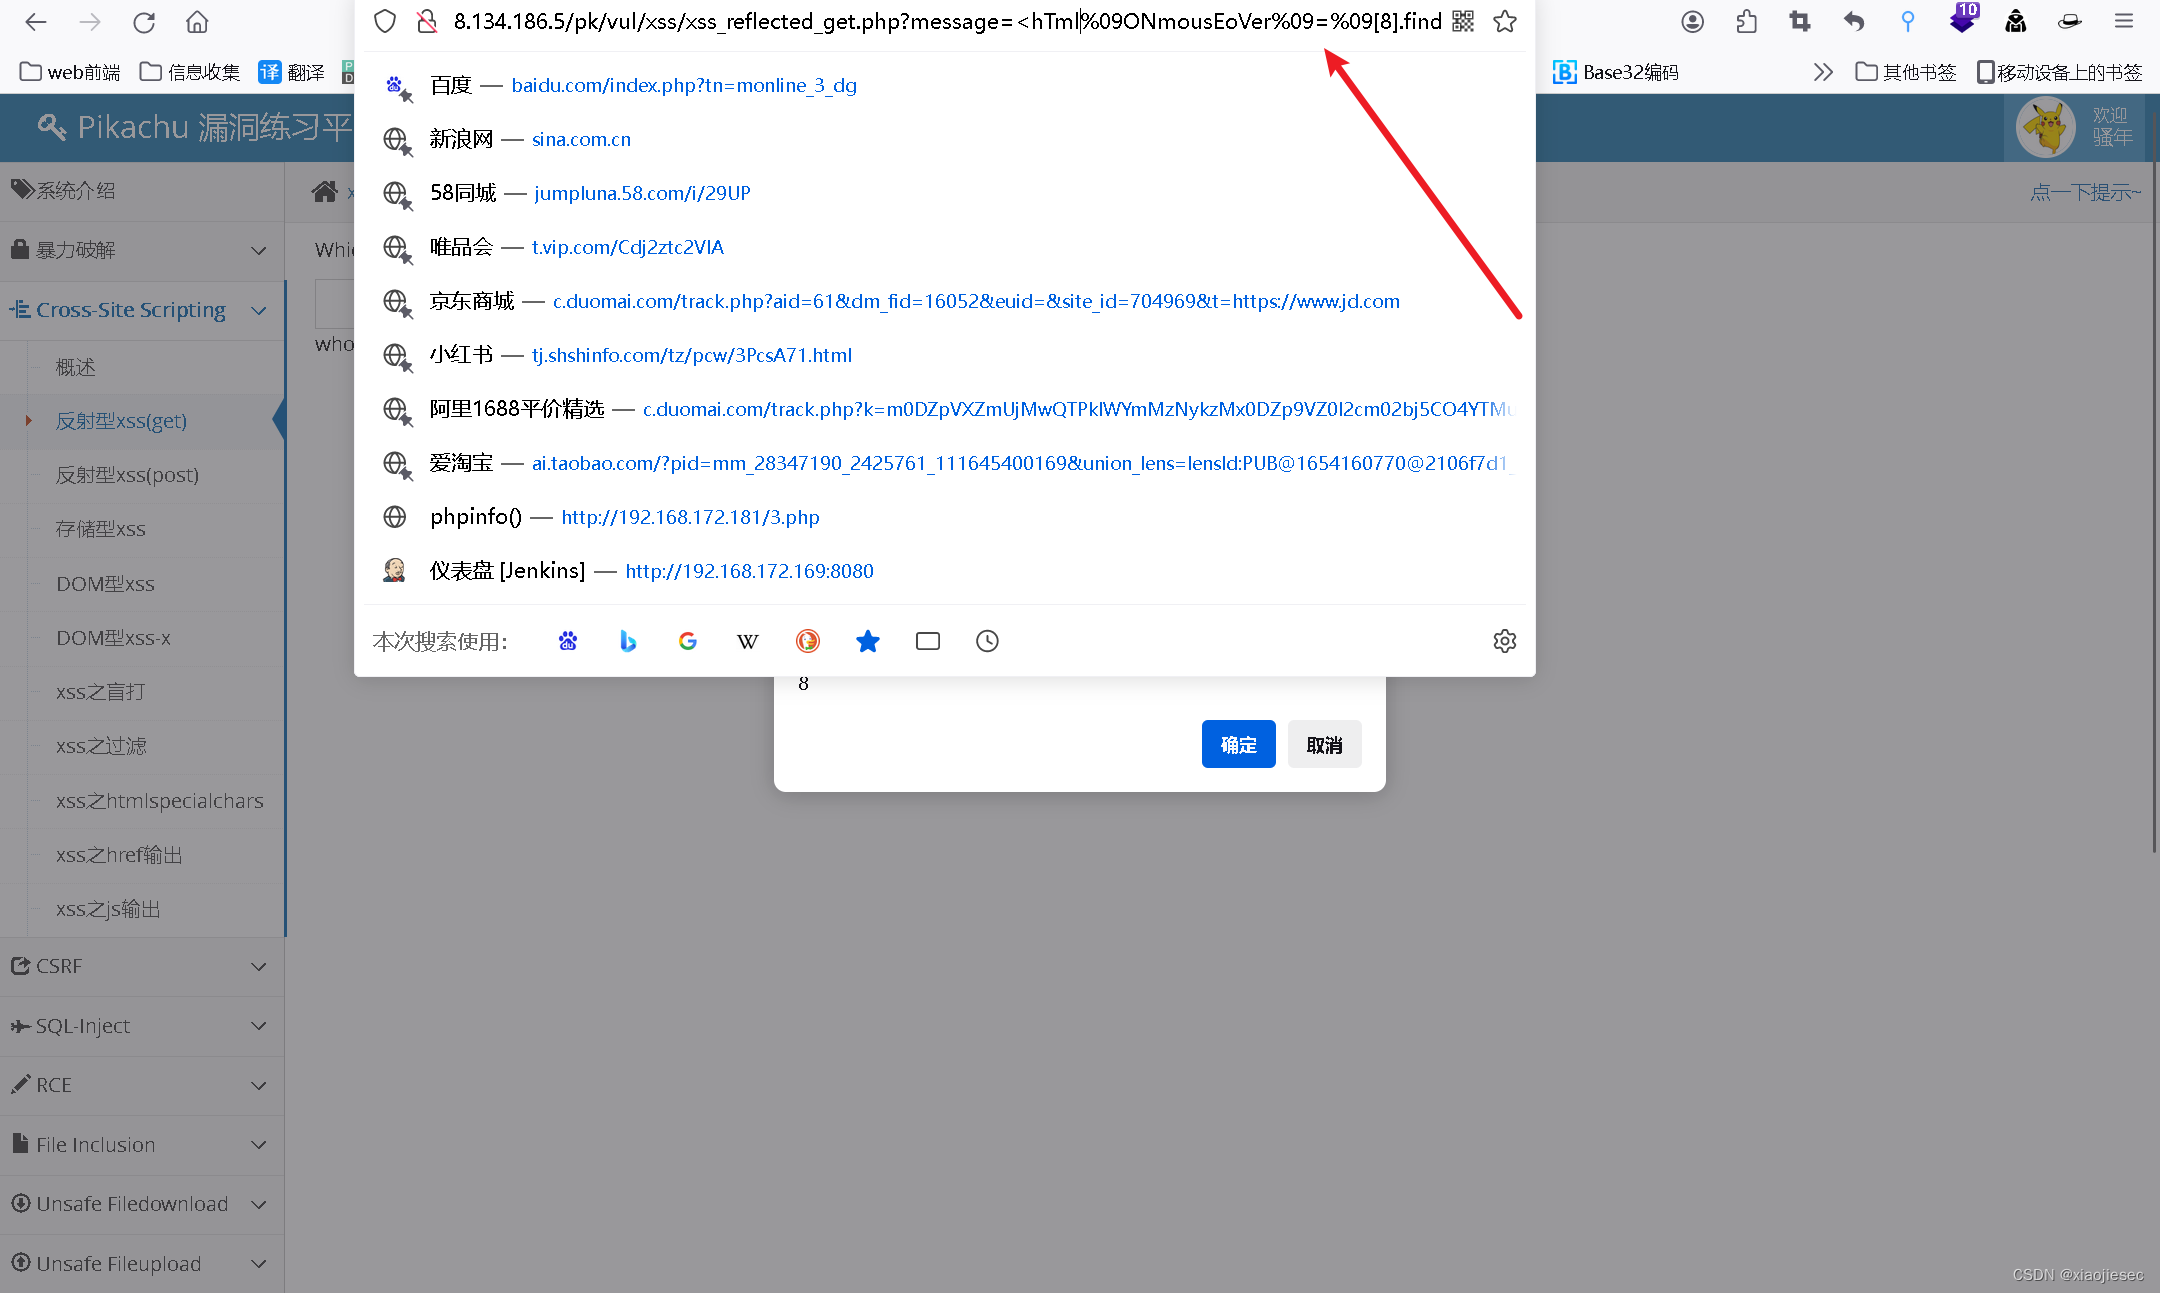Search history using the clock icon
The image size is (2160, 1293).
point(987,641)
